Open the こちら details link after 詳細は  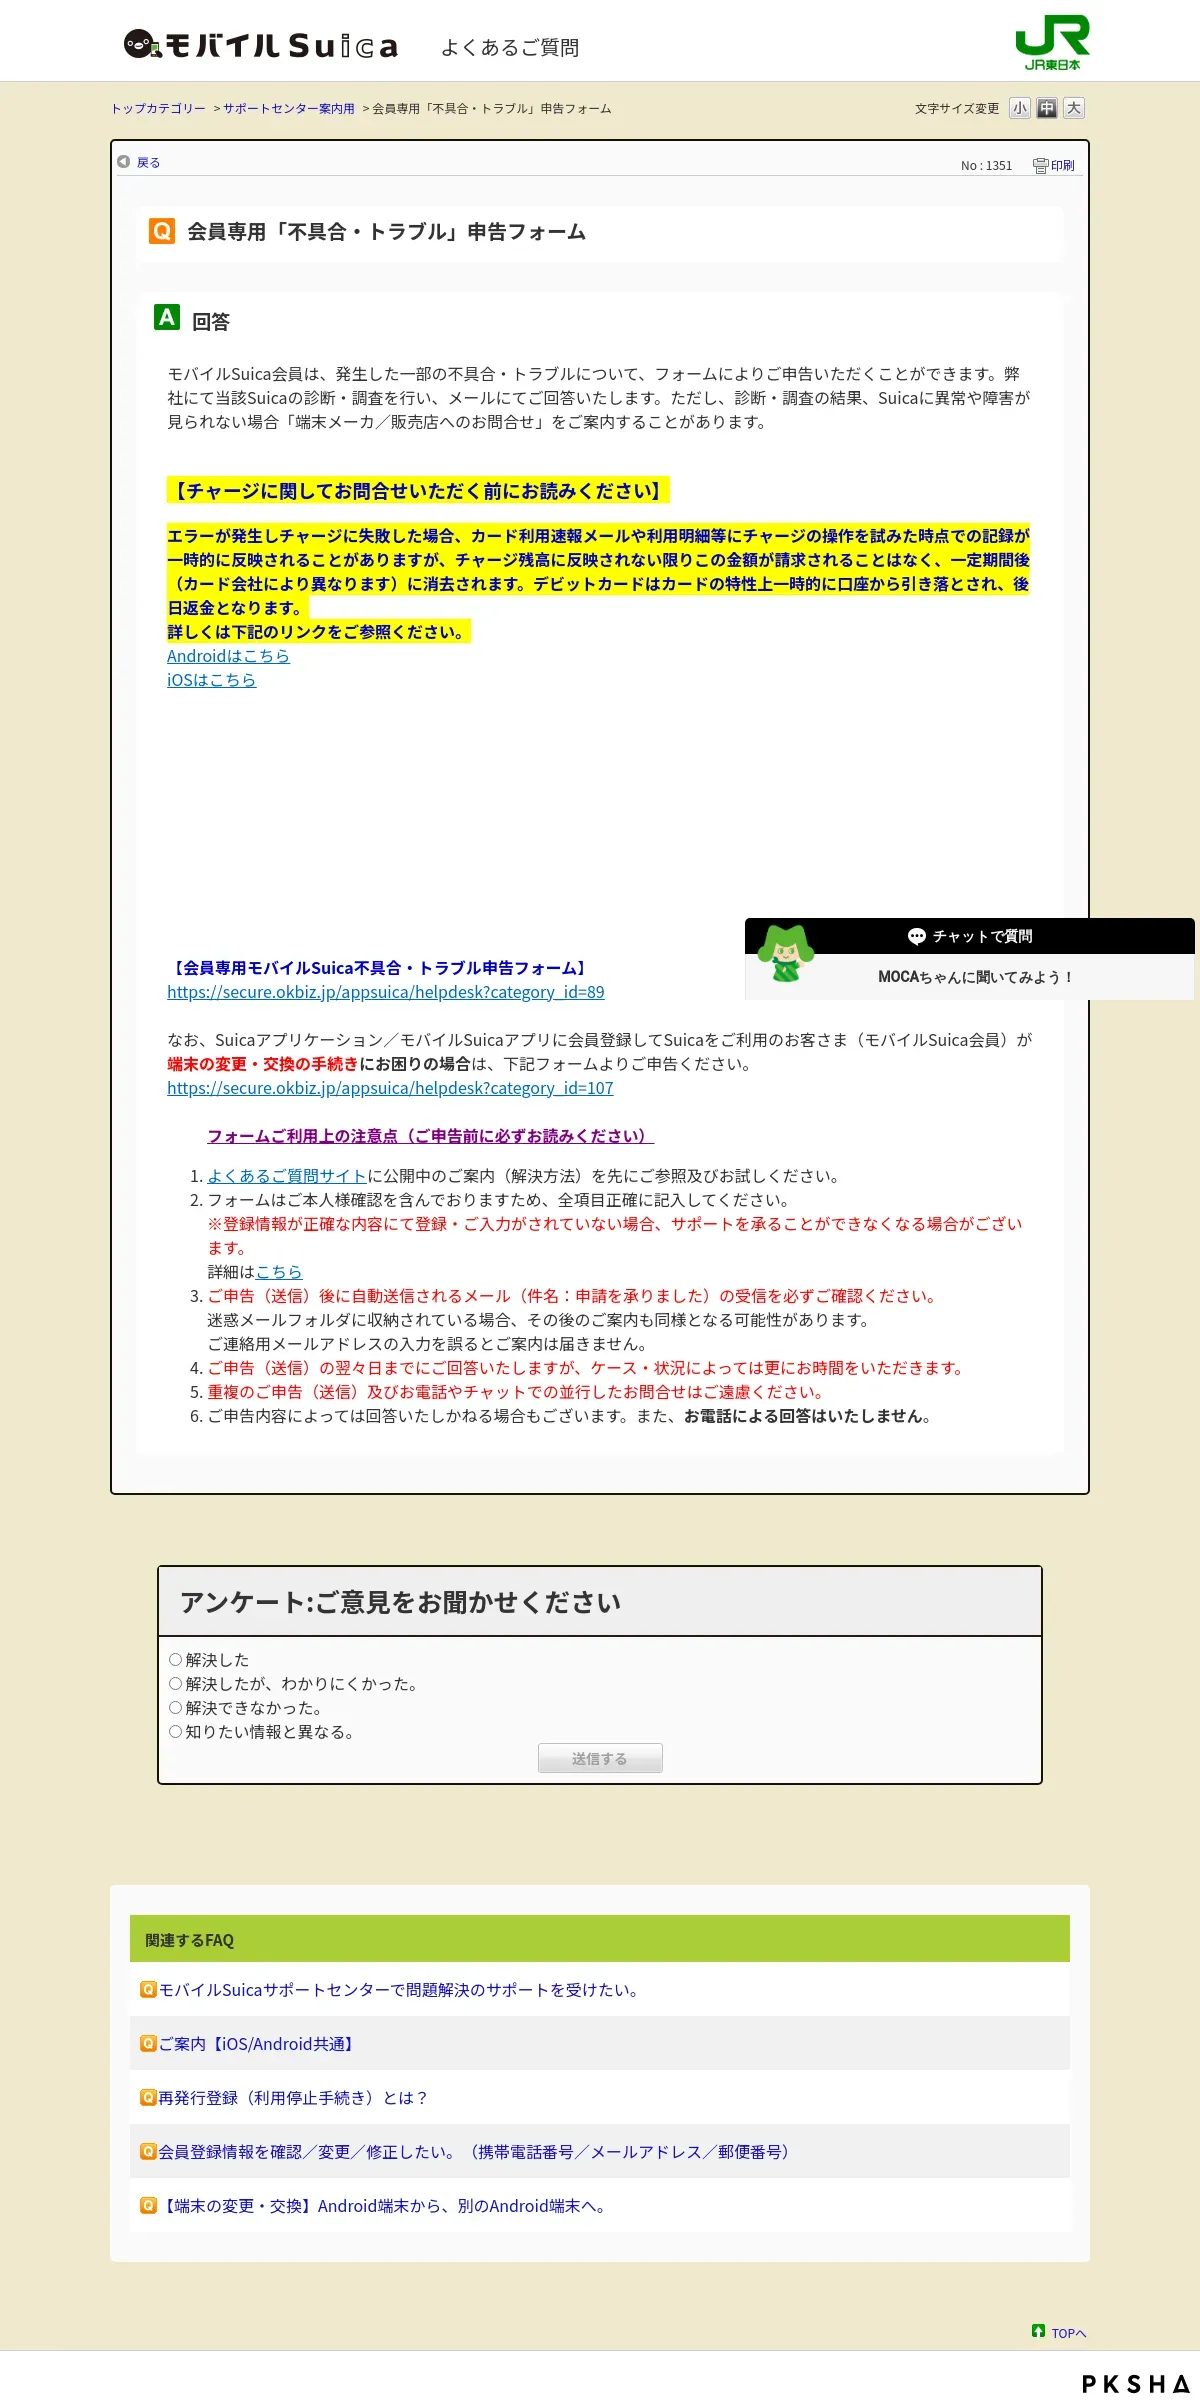(x=279, y=1272)
